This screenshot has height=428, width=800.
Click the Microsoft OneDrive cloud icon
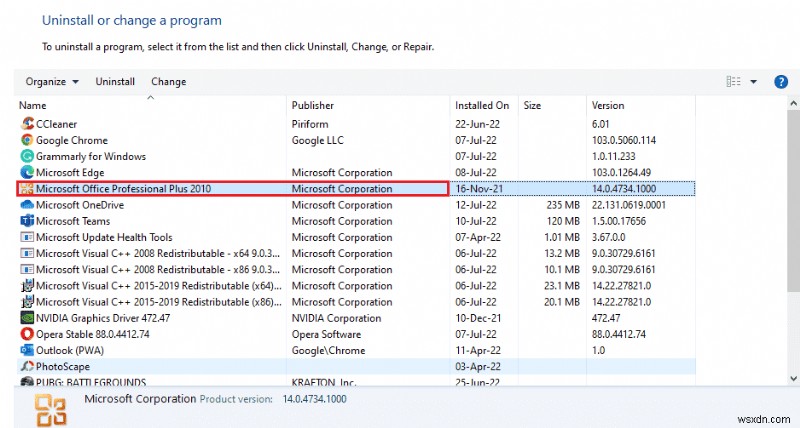[27, 205]
